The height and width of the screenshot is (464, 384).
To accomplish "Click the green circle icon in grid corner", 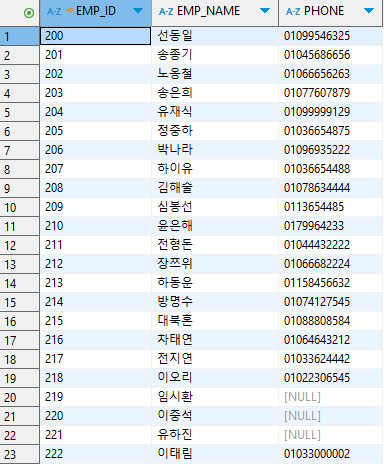I will point(29,13).
